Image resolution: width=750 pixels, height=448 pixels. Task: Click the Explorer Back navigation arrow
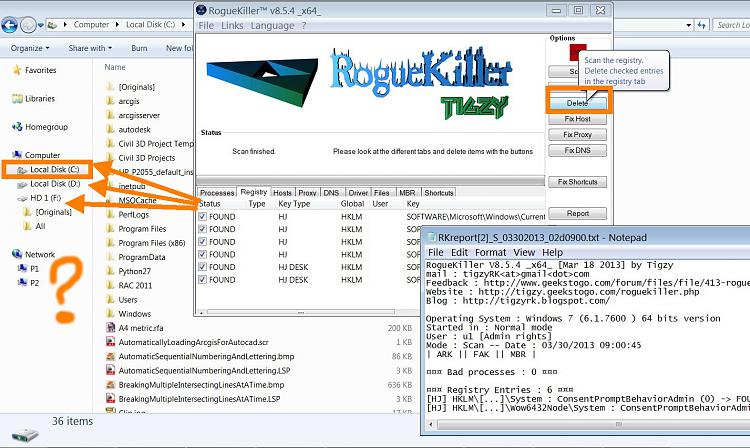click(x=9, y=25)
